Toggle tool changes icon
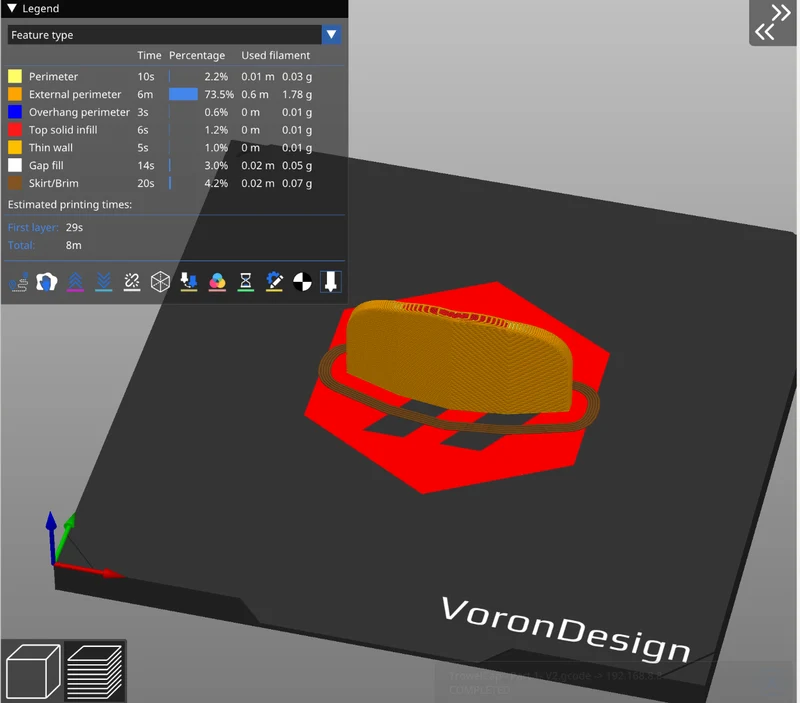 [x=189, y=282]
